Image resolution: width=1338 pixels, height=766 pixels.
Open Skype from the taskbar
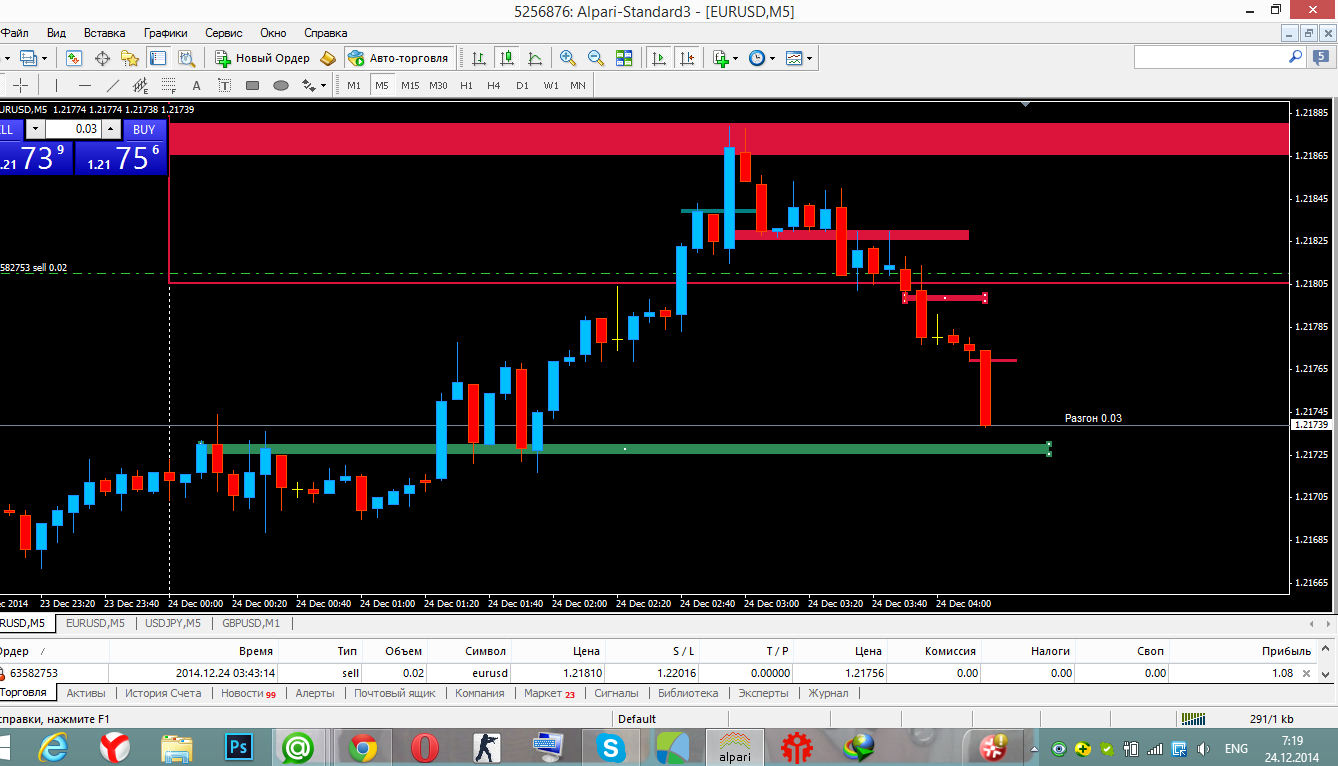coord(611,746)
